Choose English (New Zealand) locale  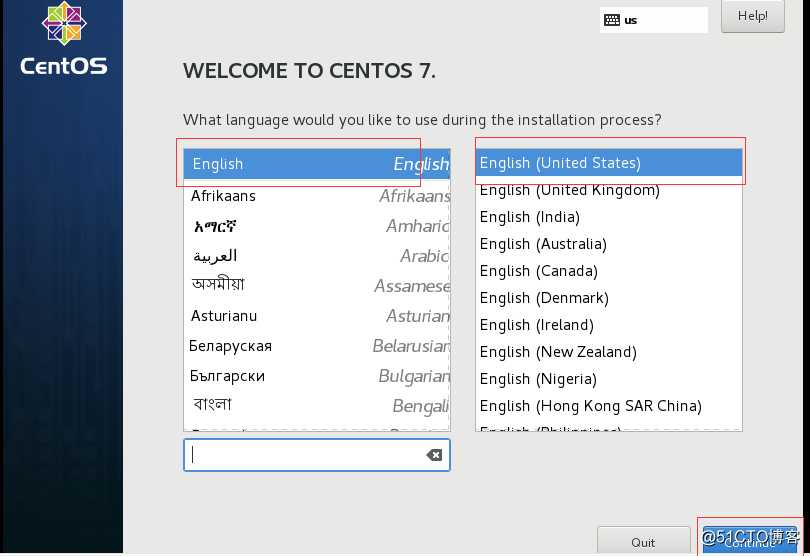(x=609, y=352)
